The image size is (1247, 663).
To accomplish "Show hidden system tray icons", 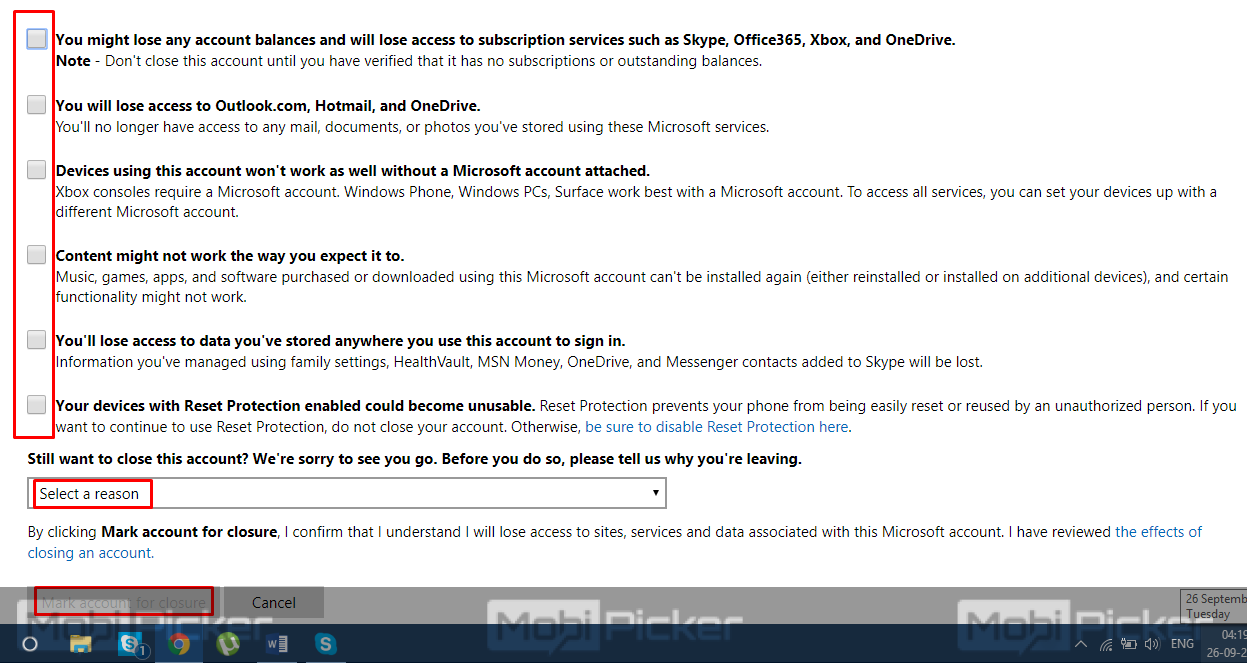I will point(1082,644).
